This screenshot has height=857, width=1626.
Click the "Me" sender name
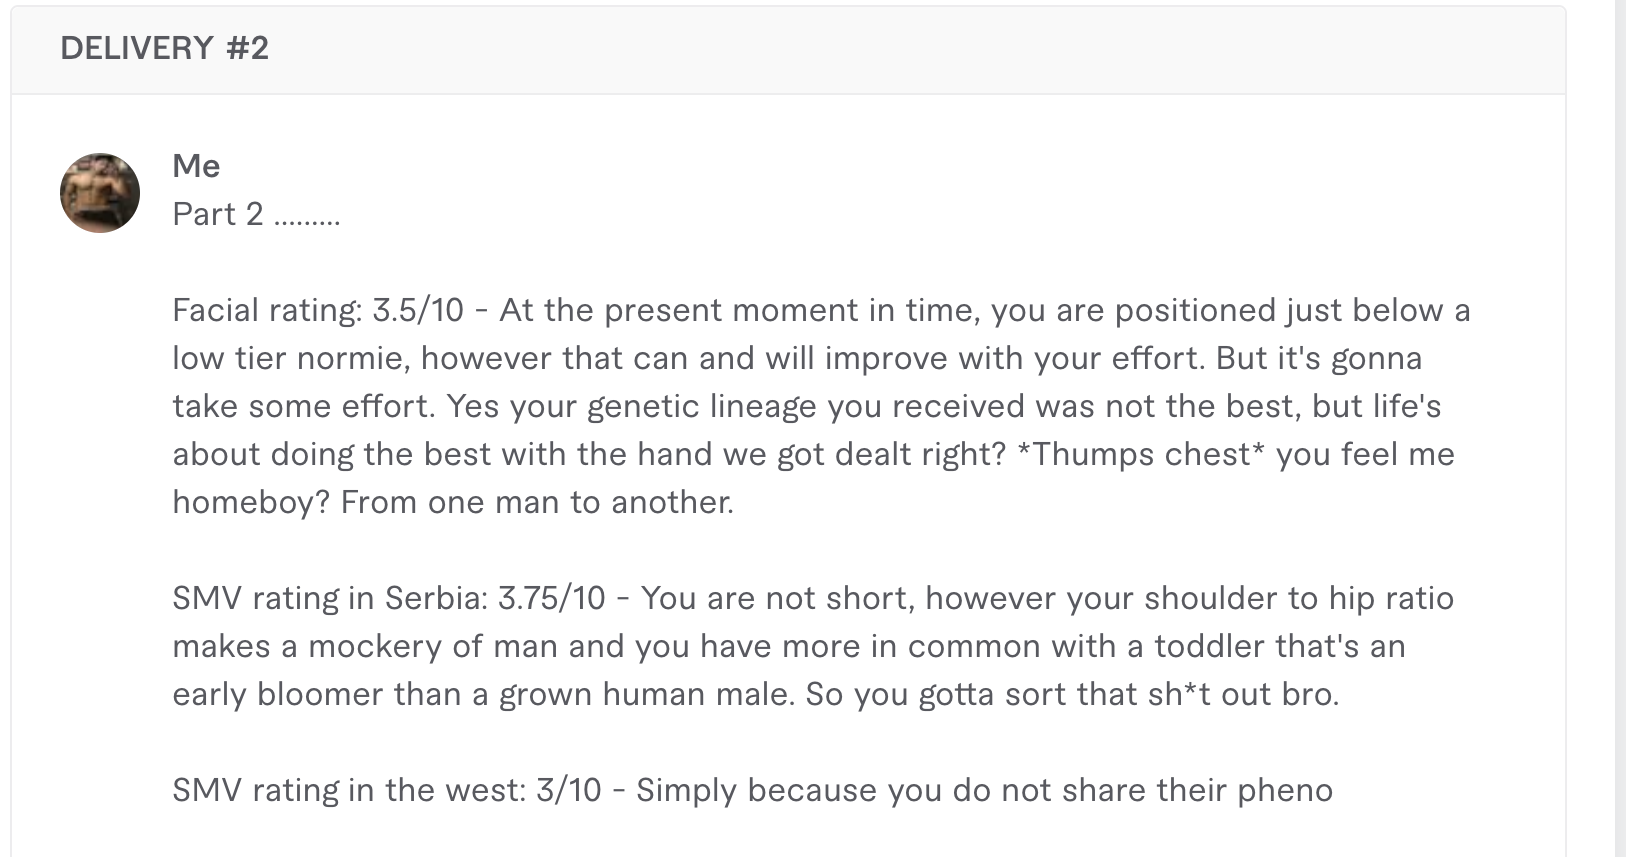[196, 166]
